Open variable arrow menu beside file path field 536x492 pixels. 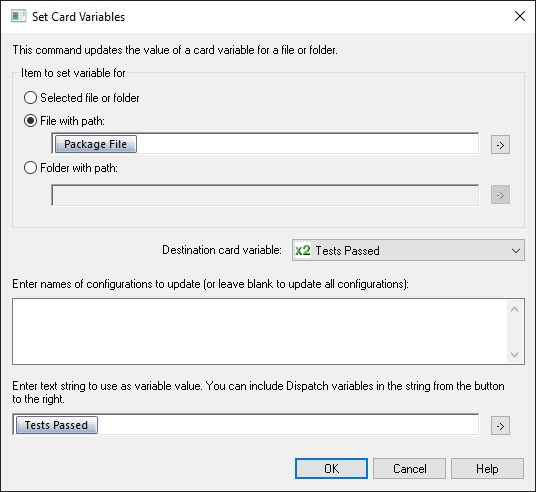click(x=500, y=145)
